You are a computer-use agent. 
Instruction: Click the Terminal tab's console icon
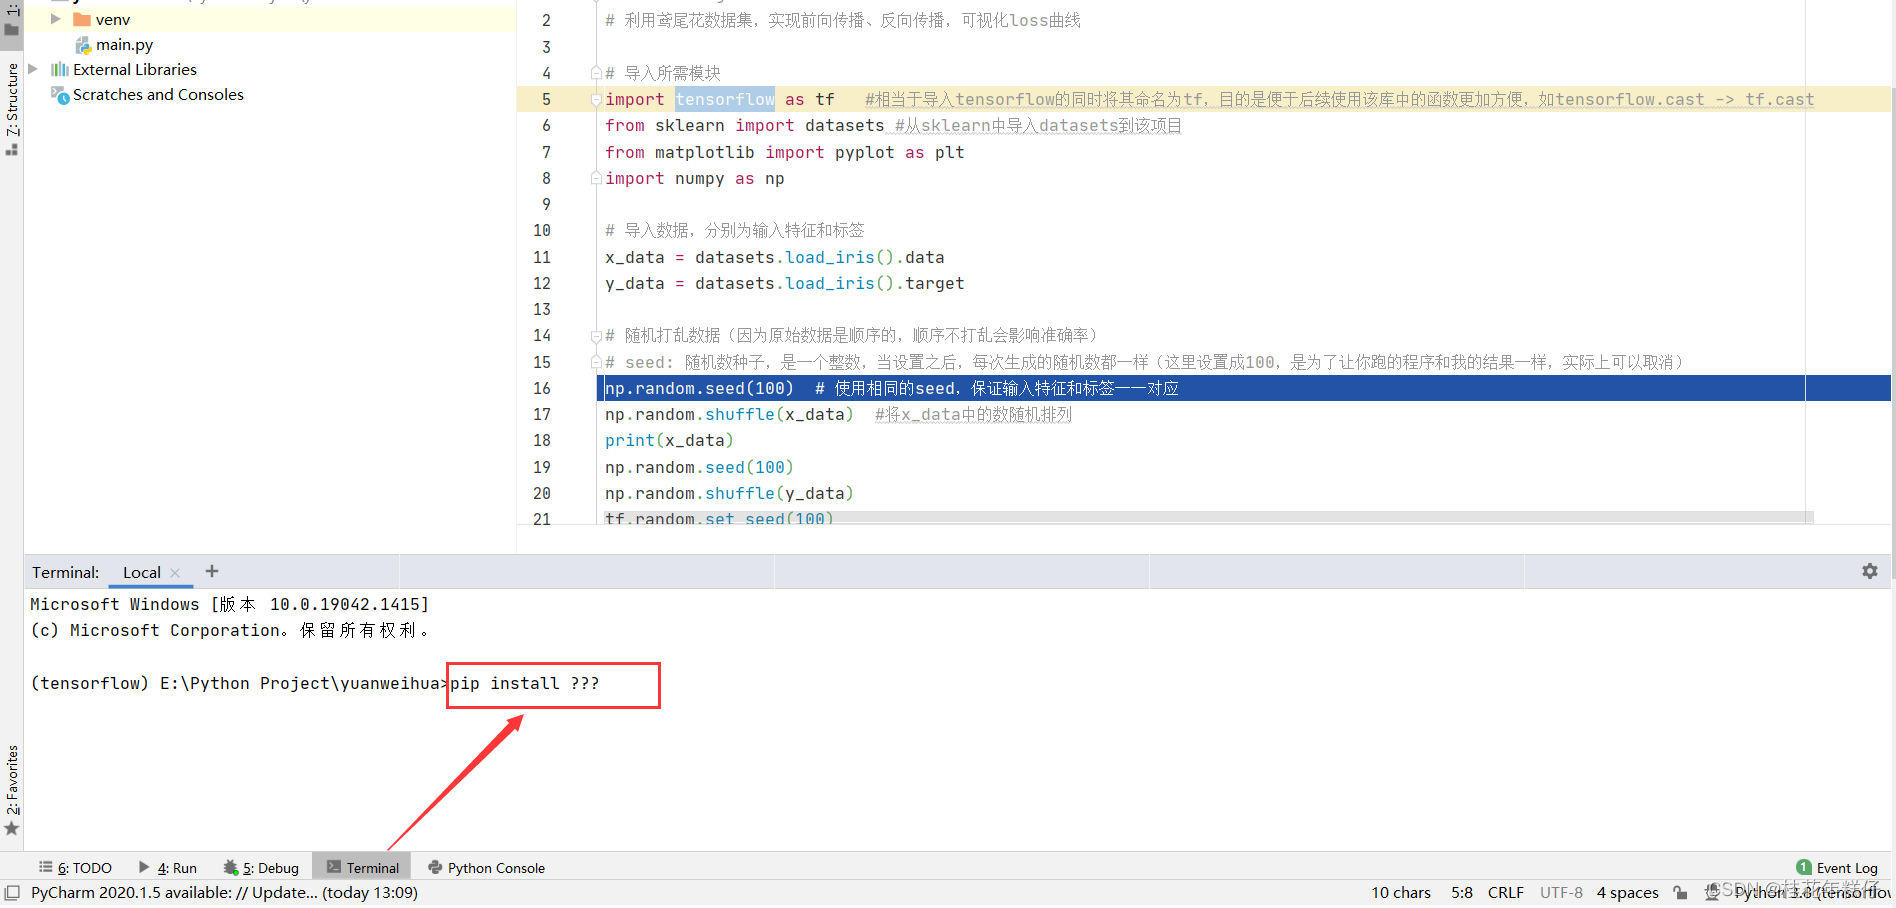point(334,867)
